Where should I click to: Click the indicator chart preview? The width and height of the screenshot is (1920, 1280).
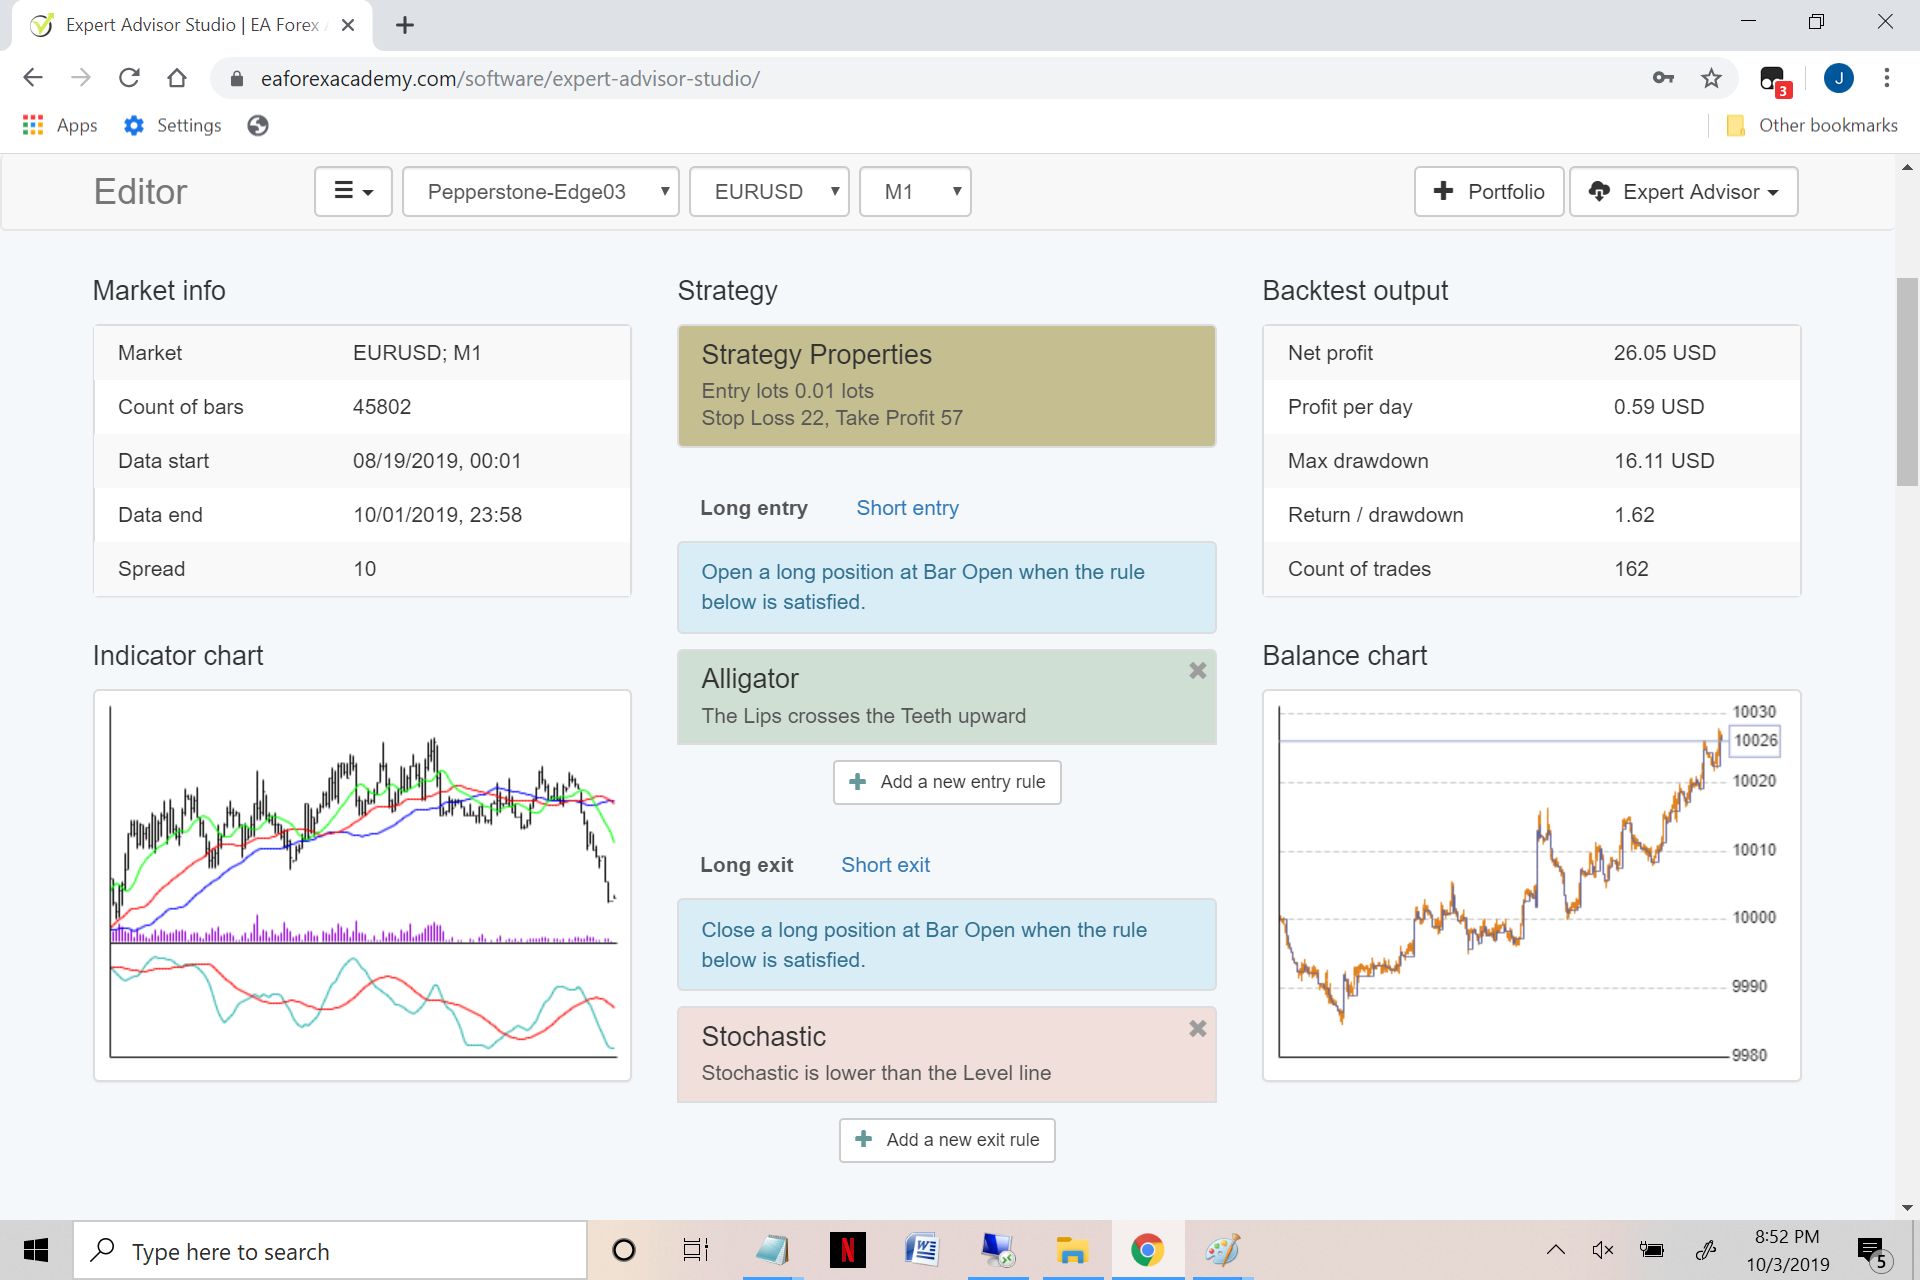(362, 885)
